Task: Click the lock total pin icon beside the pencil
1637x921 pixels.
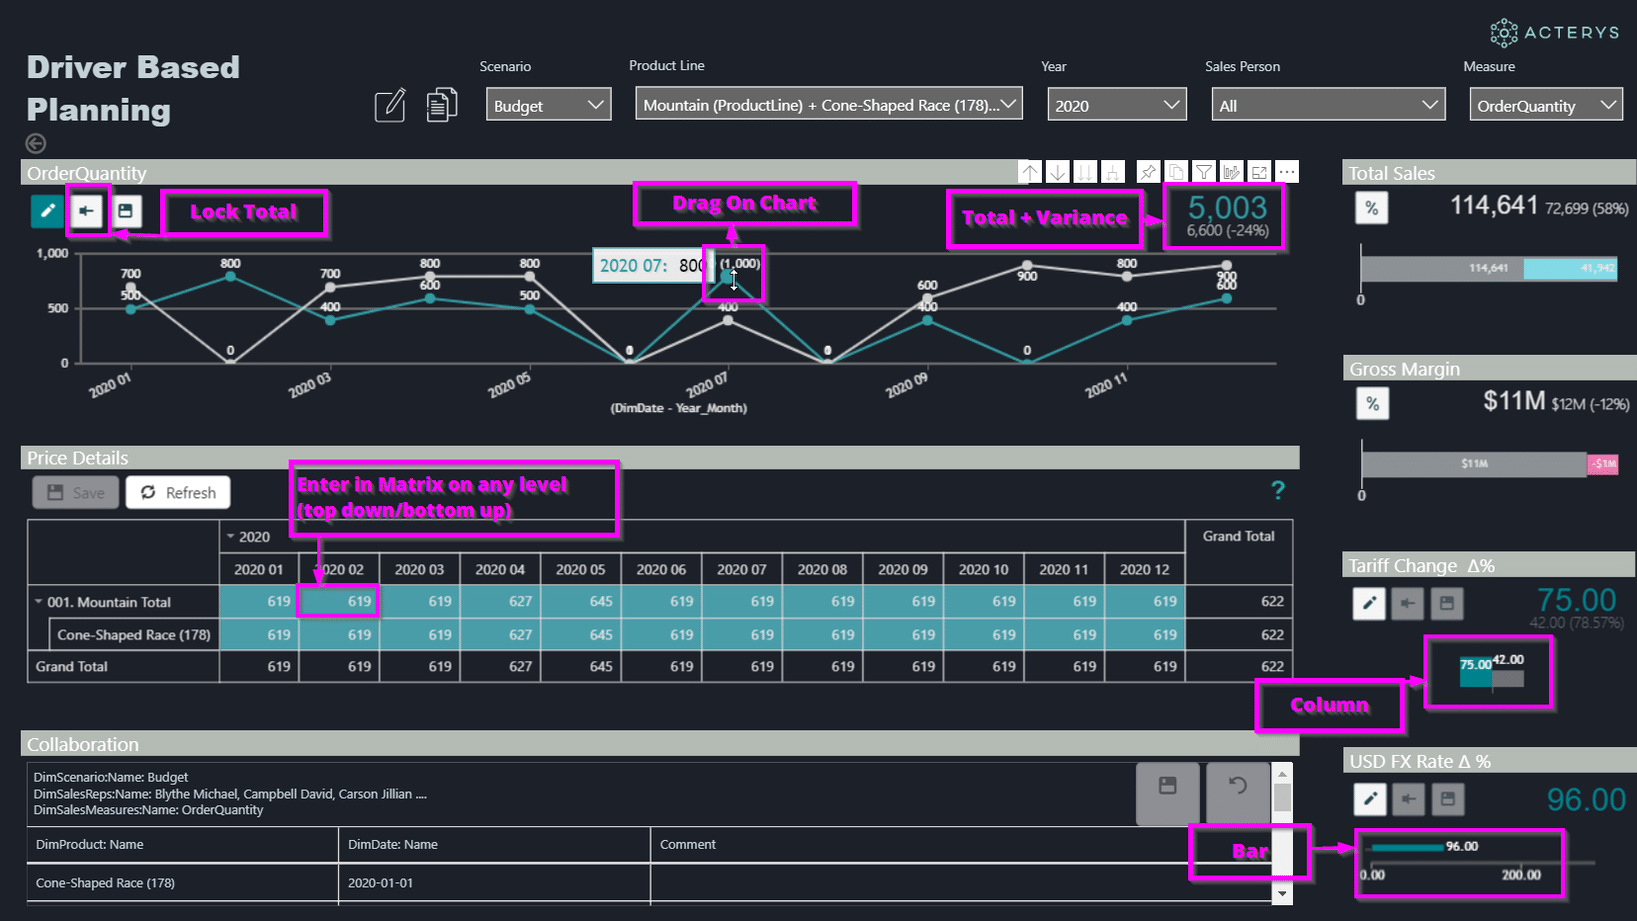Action: click(87, 211)
